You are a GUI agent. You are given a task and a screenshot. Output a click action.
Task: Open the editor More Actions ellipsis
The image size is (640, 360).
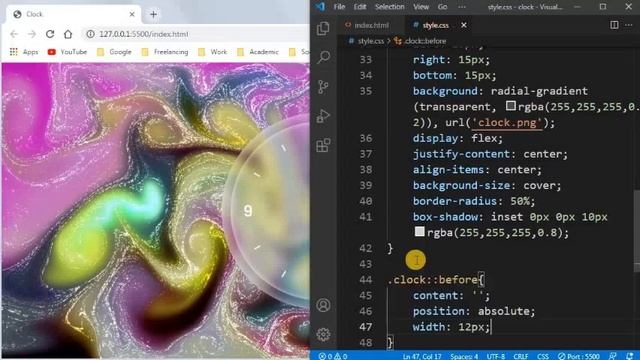point(629,25)
